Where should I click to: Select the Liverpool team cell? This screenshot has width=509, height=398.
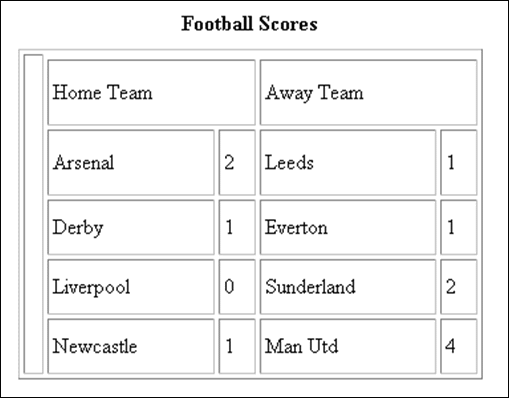click(x=131, y=287)
